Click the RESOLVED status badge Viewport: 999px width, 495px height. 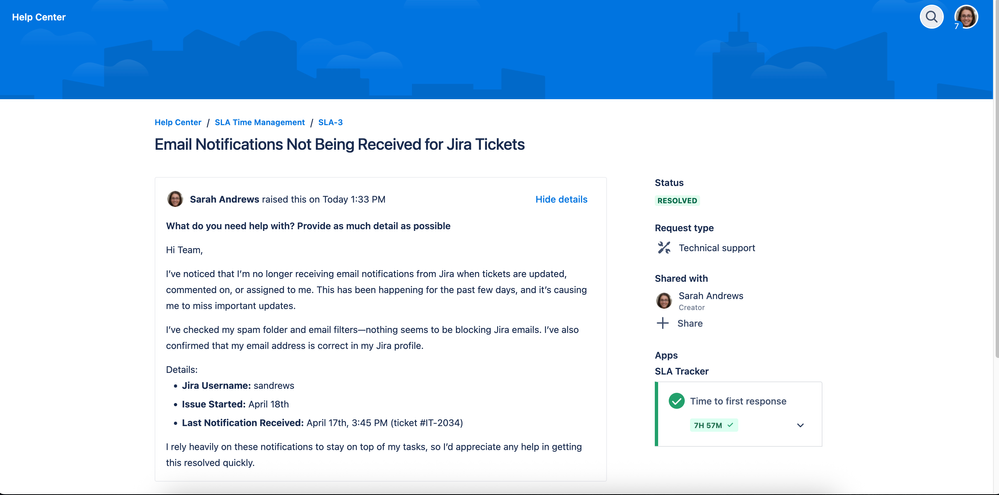(677, 201)
